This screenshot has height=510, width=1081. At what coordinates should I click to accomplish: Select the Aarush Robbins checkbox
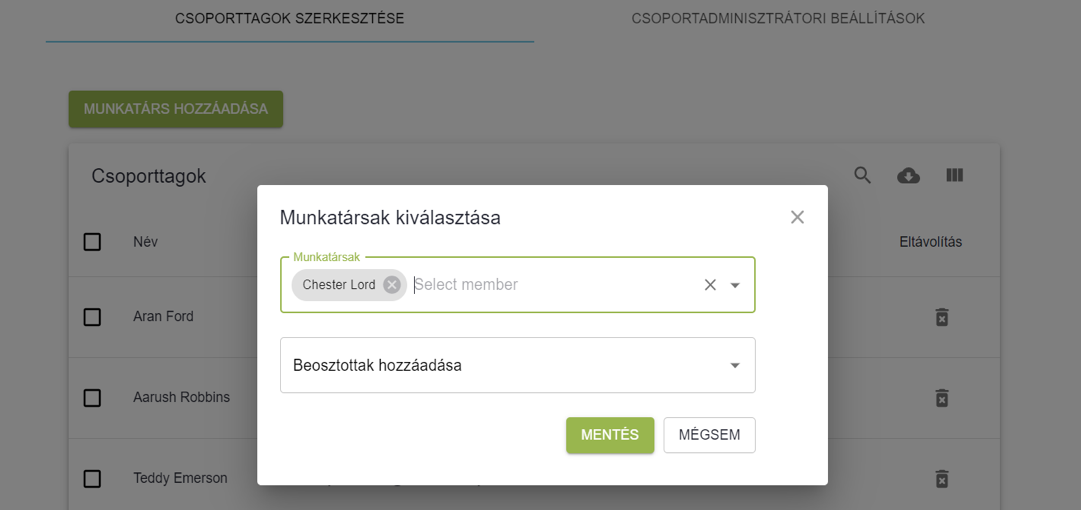point(92,398)
